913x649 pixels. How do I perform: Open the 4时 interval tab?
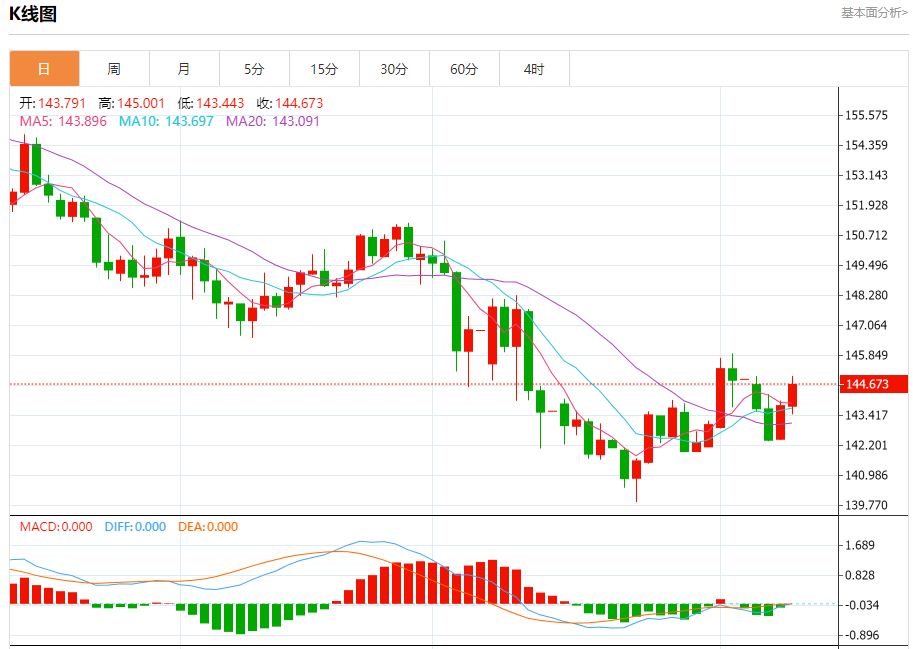coord(534,69)
